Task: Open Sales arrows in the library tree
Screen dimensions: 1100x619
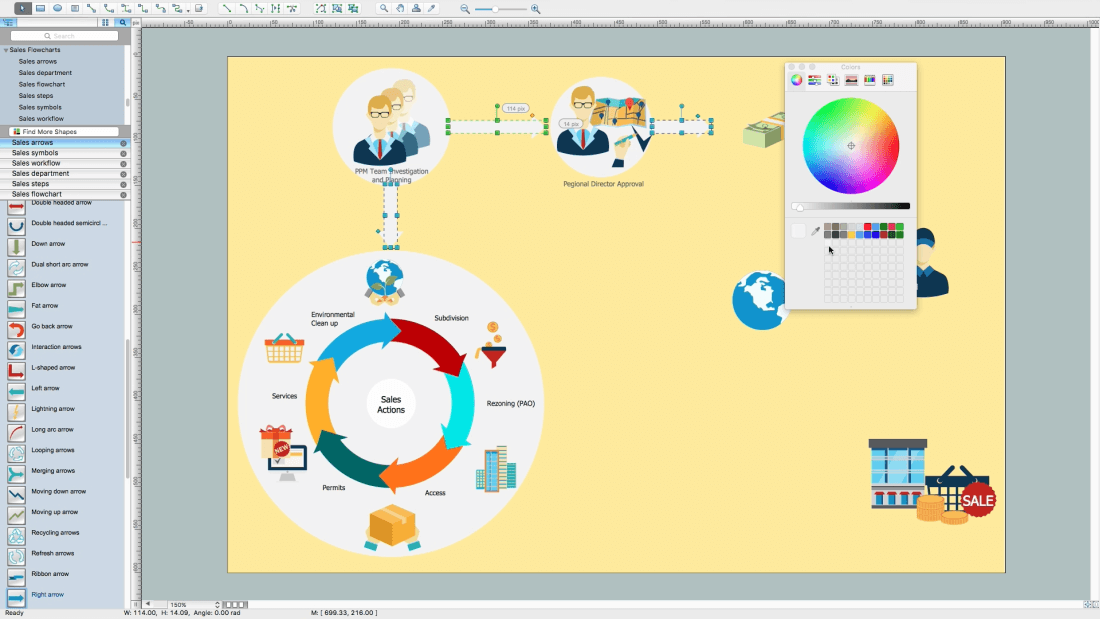Action: coord(37,62)
